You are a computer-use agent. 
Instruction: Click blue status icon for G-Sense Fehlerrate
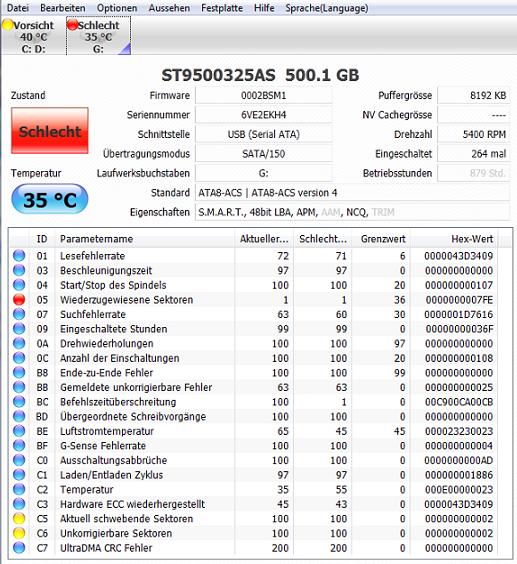tap(19, 445)
